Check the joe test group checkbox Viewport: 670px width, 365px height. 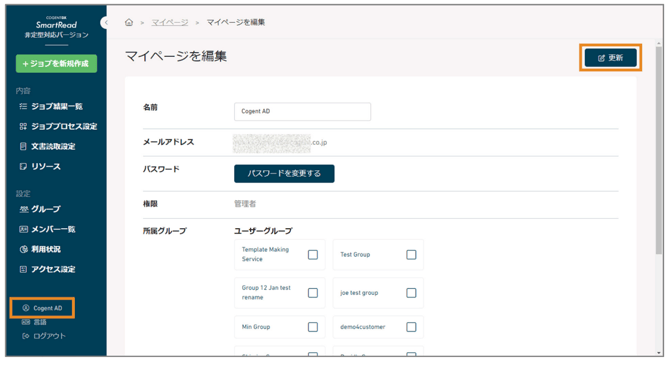[411, 293]
